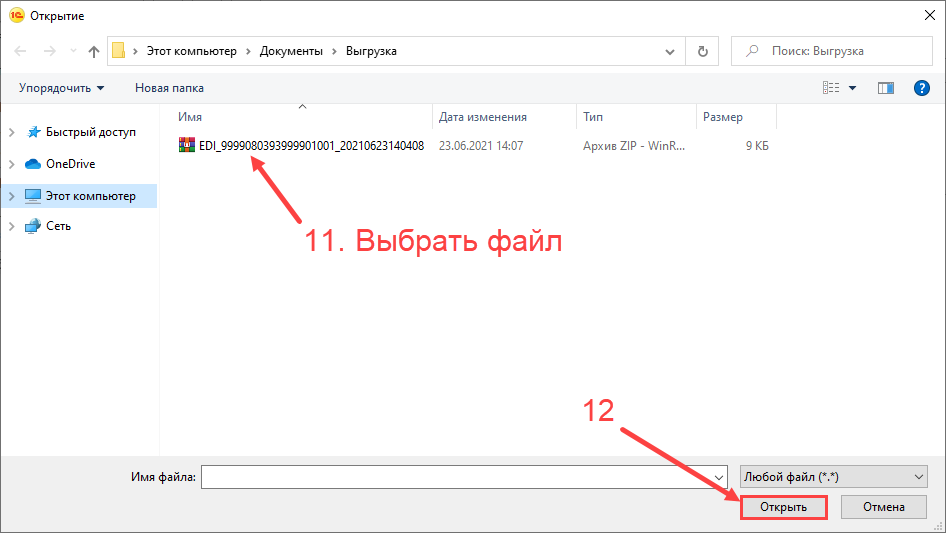Expand the OneDrive tree node
The width and height of the screenshot is (946, 533).
tap(11, 164)
